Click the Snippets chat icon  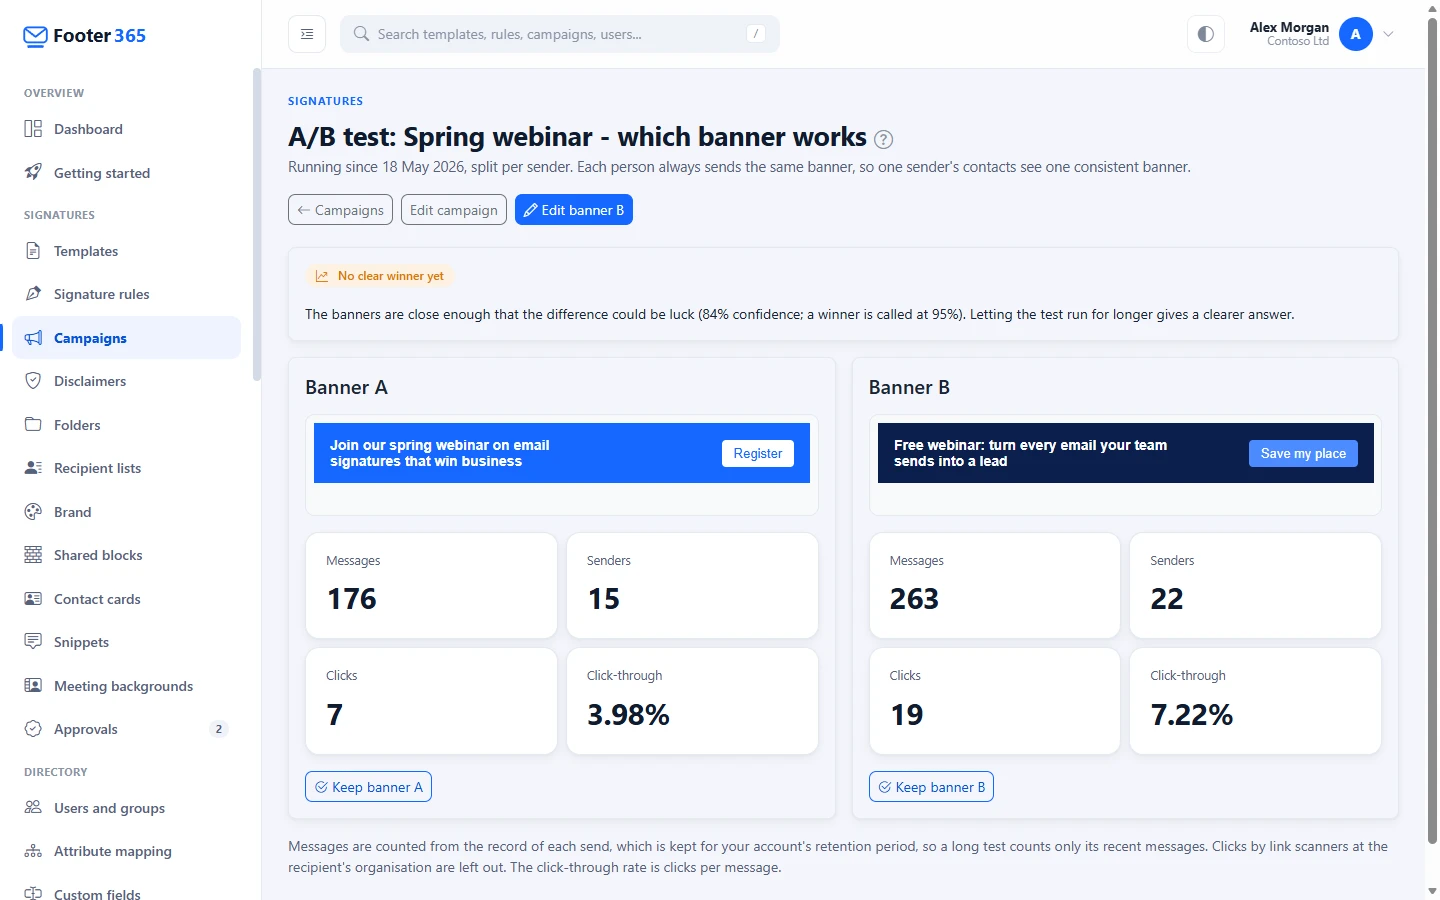[x=33, y=642]
